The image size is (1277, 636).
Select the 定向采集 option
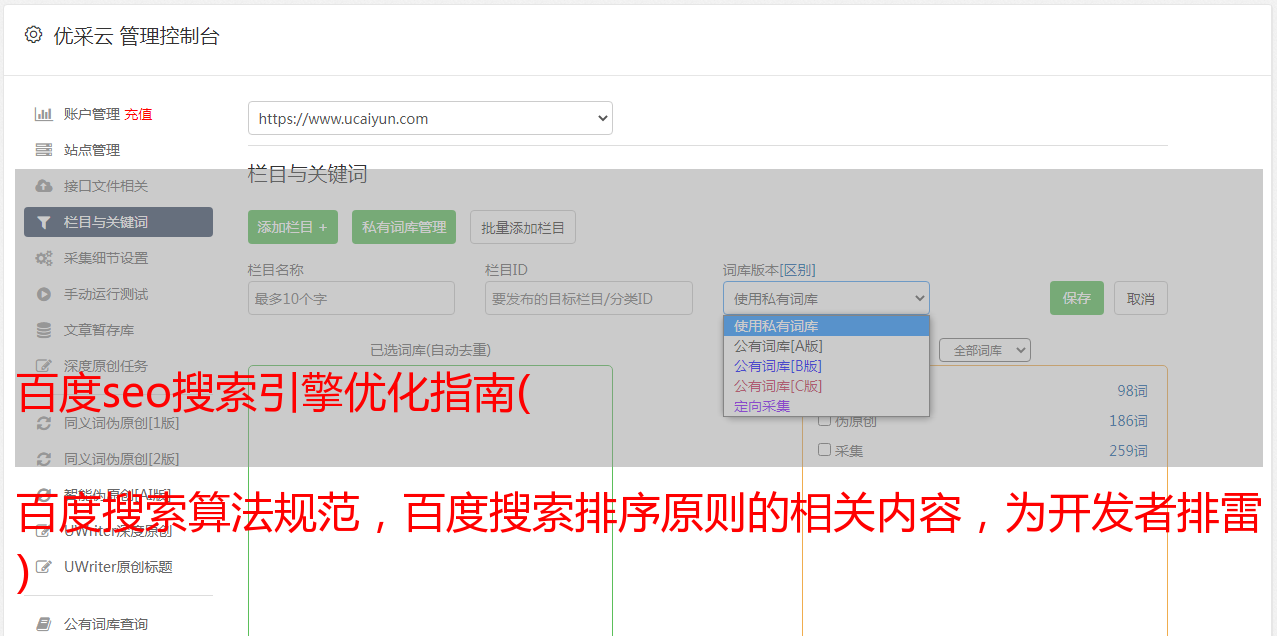(762, 406)
